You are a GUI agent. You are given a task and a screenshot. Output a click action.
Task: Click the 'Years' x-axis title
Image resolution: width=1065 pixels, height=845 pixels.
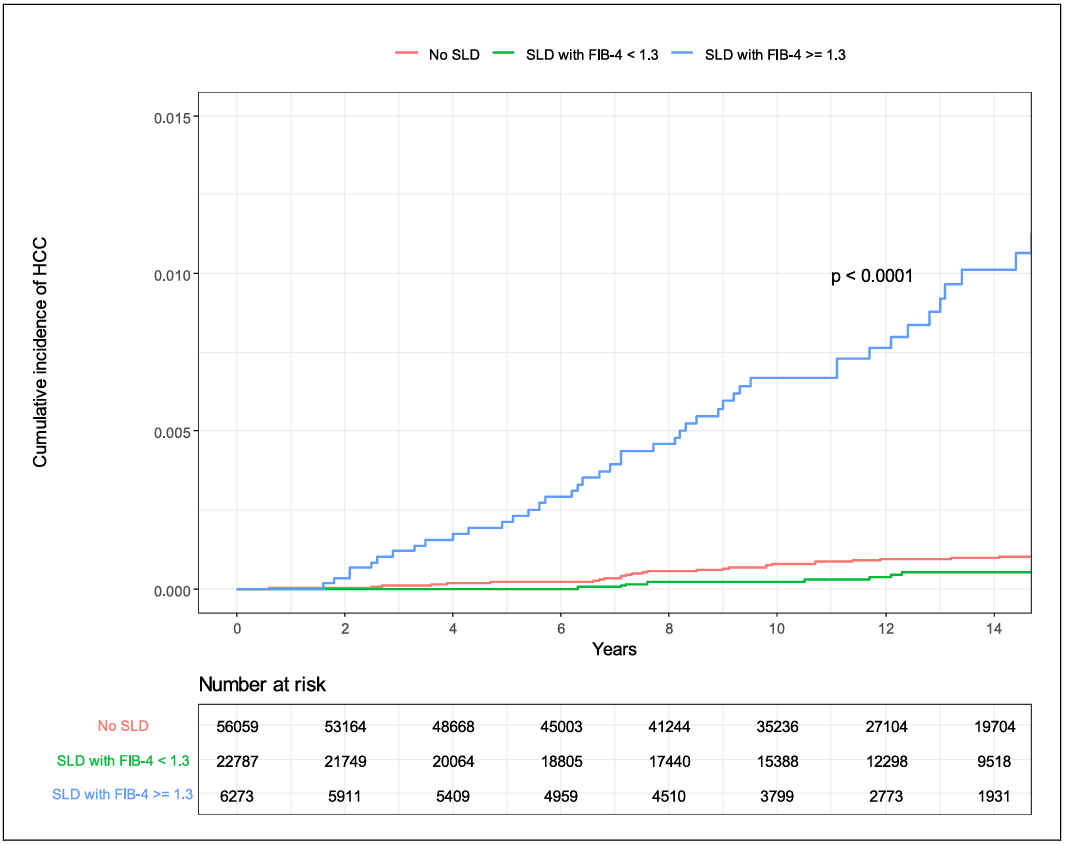point(614,649)
